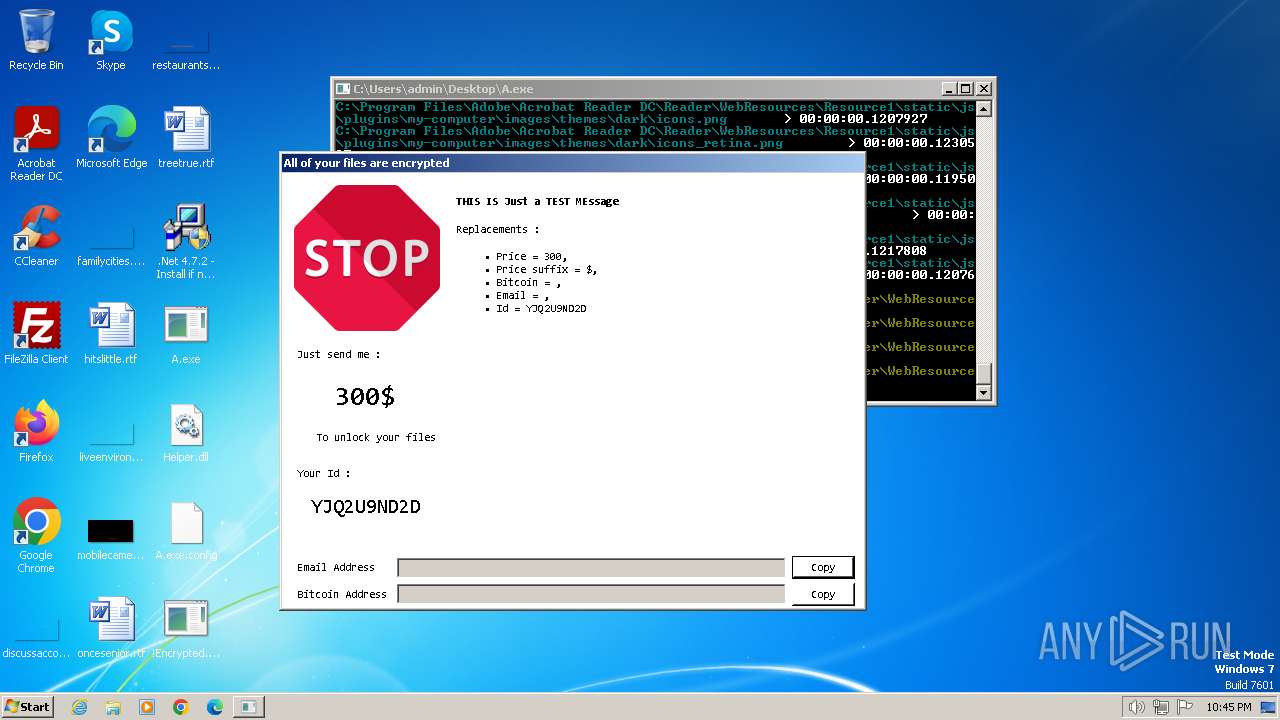
Task: Click the STOP sign image
Action: coord(367,258)
